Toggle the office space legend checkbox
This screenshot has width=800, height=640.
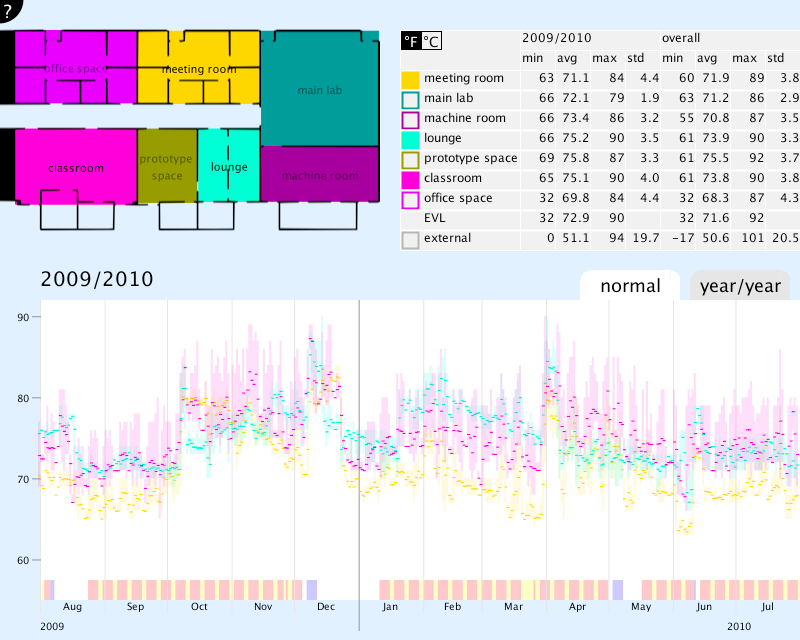pyautogui.click(x=410, y=200)
